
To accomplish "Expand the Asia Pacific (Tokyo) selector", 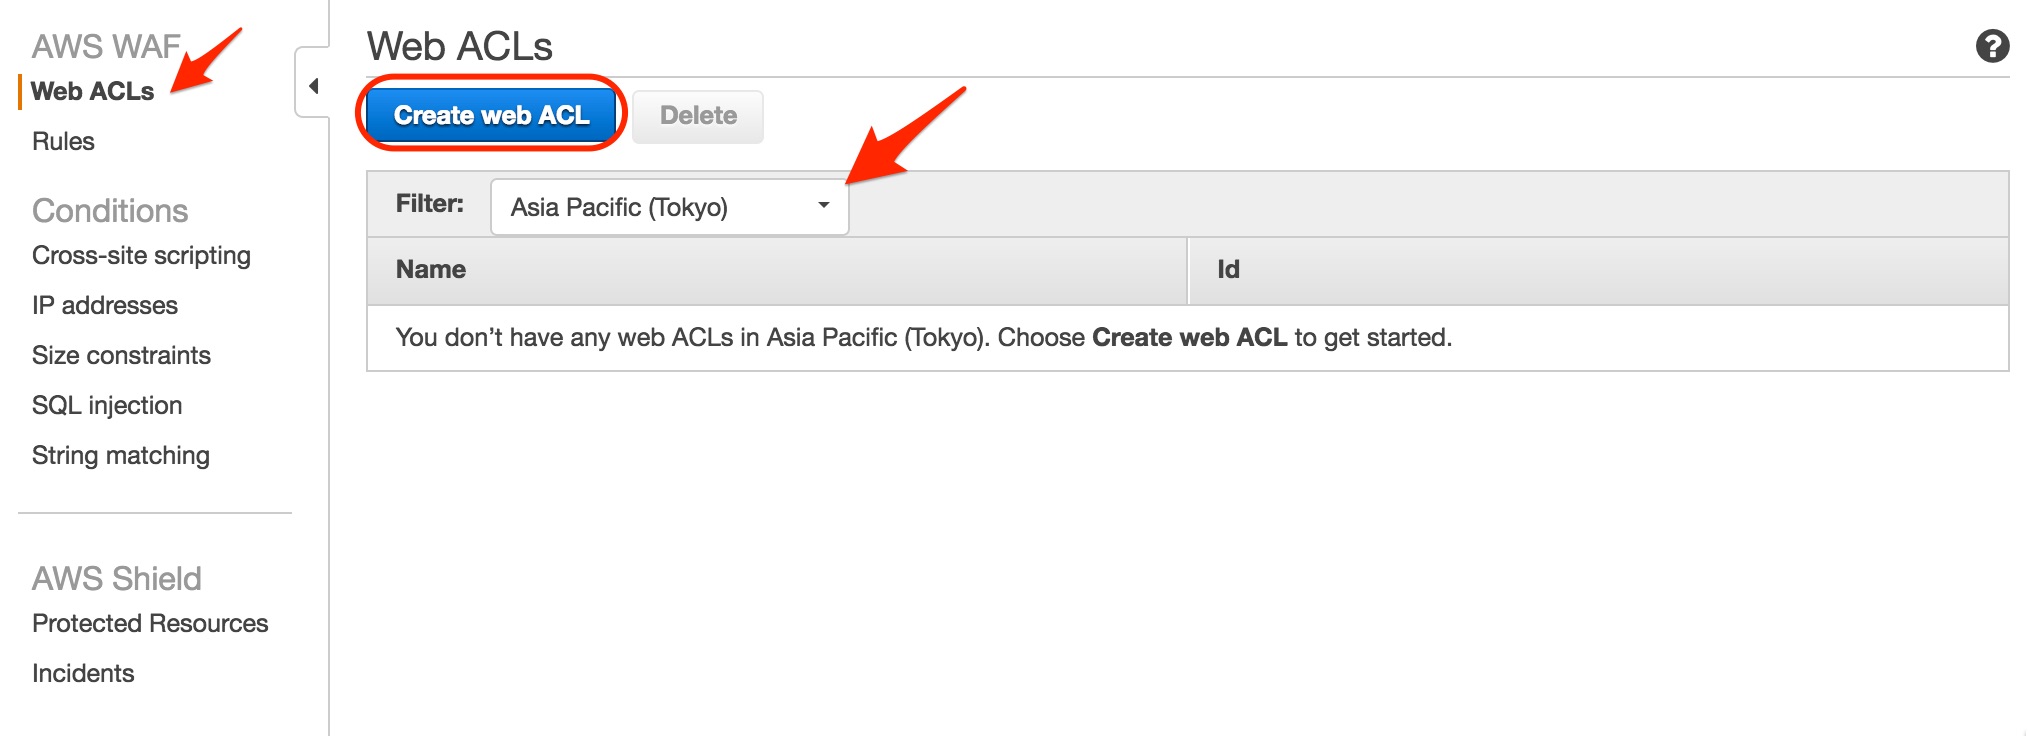I will click(667, 206).
